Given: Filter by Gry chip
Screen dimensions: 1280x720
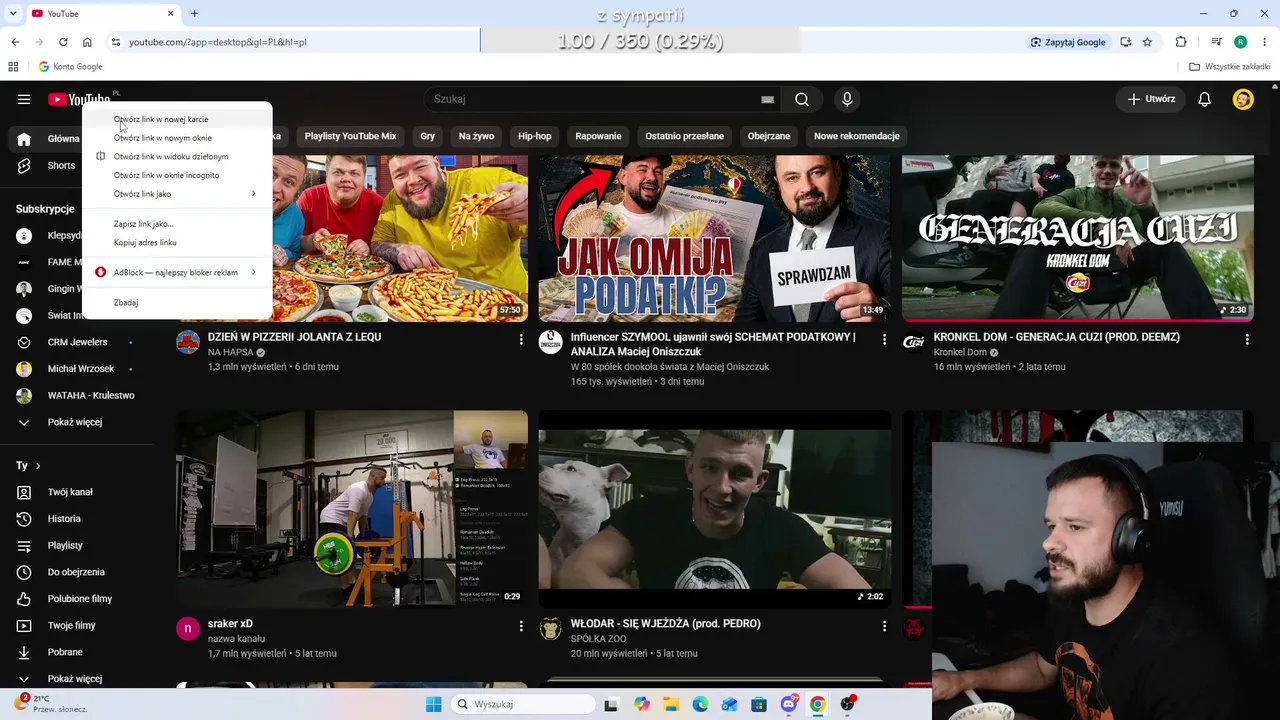Looking at the screenshot, I should pos(428,136).
